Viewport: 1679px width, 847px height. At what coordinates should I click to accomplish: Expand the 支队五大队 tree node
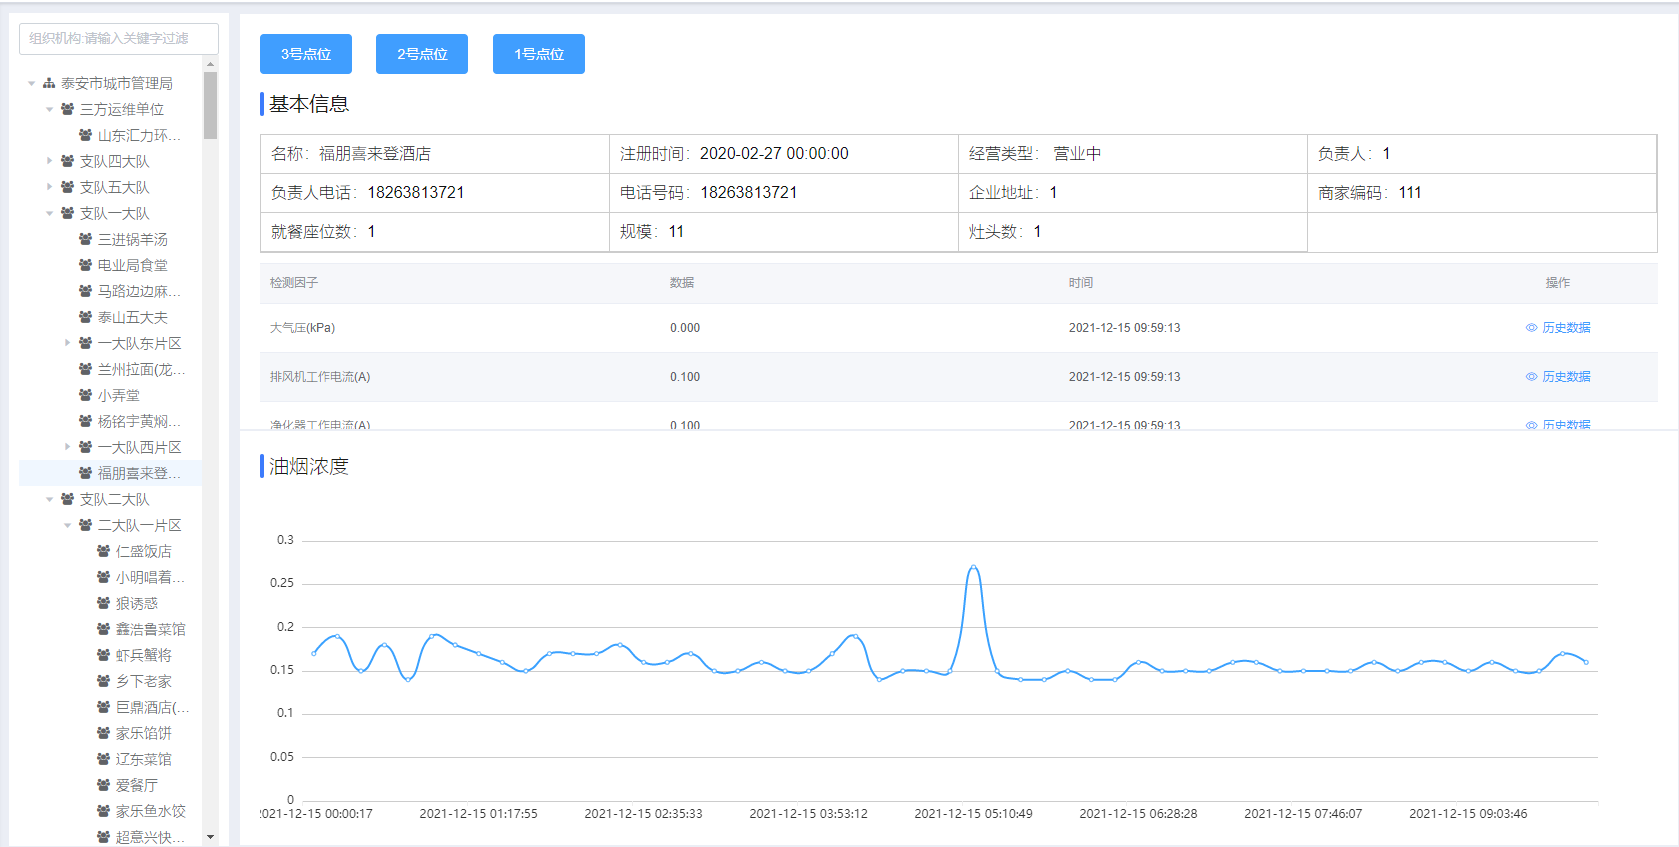coord(50,187)
